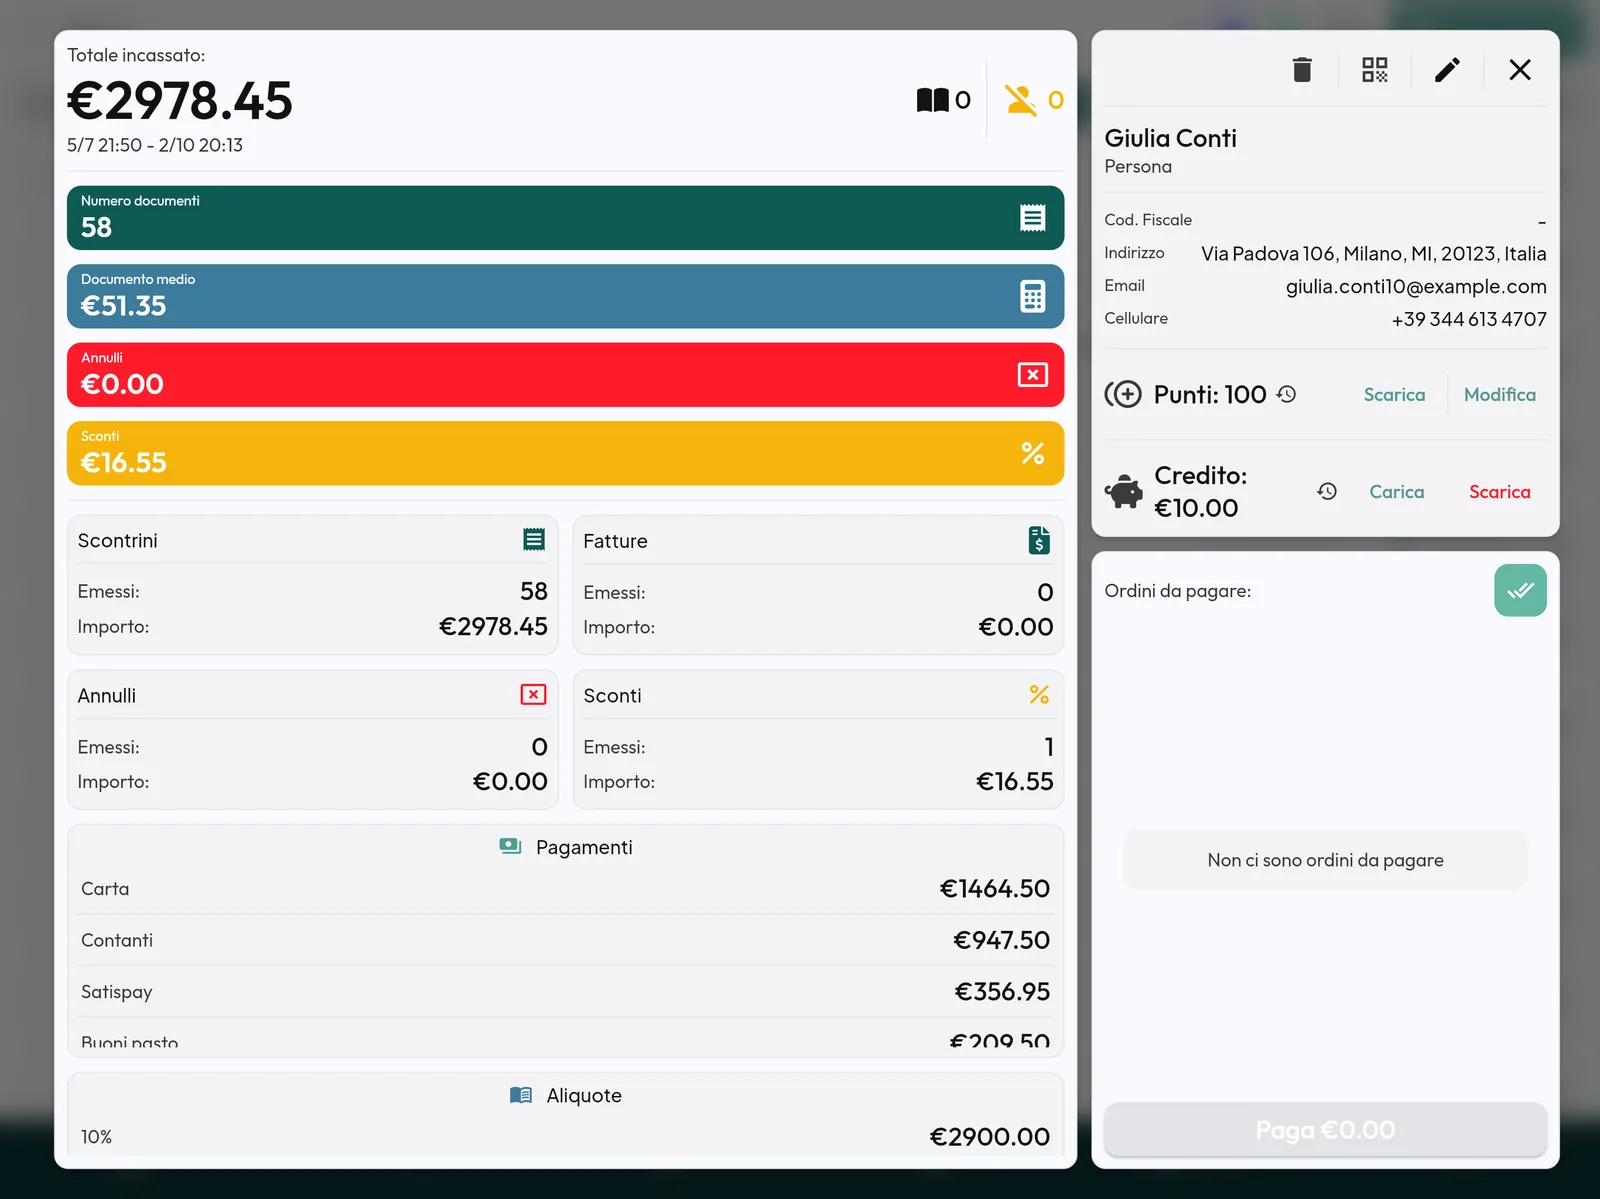Select all orders with double-check button
1600x1199 pixels.
tap(1520, 590)
